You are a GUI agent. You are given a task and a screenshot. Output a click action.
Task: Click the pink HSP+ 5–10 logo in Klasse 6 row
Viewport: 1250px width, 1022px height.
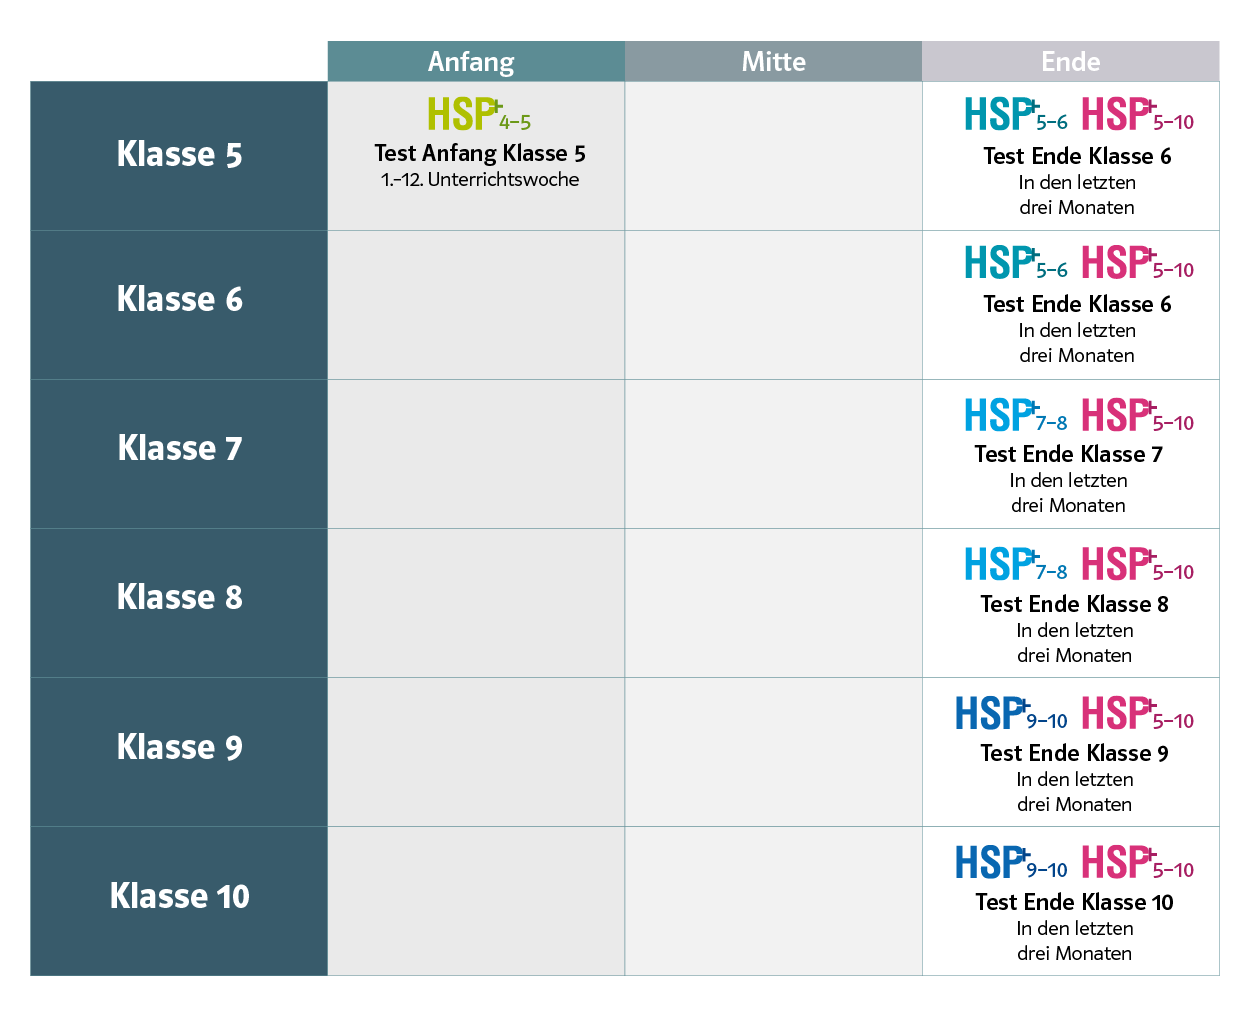tap(1138, 263)
